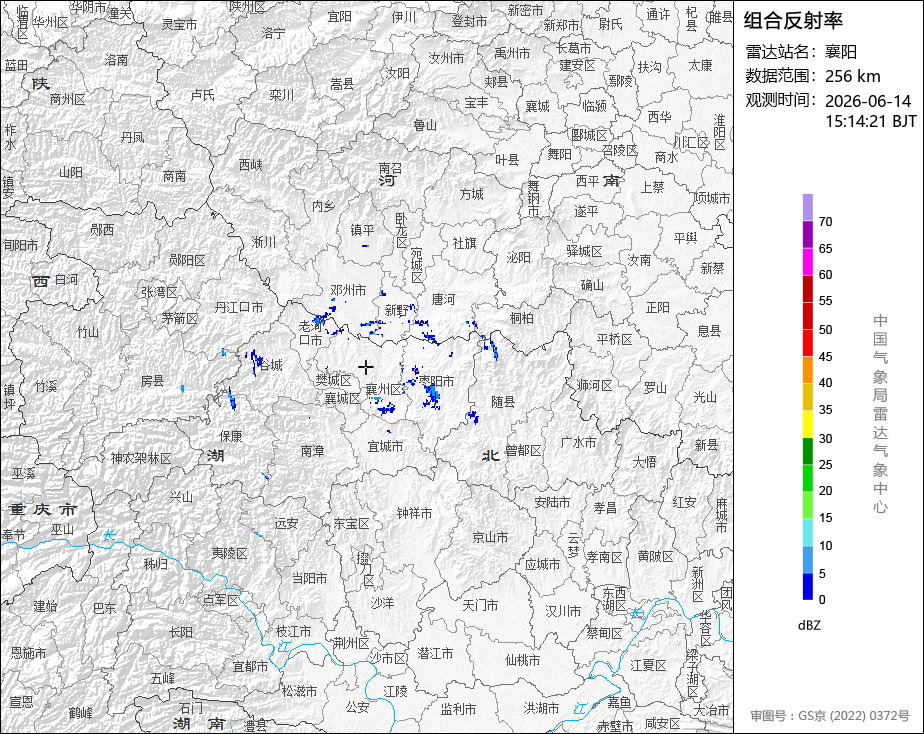Click the 宜城市 label
924x734 pixels.
pos(385,446)
